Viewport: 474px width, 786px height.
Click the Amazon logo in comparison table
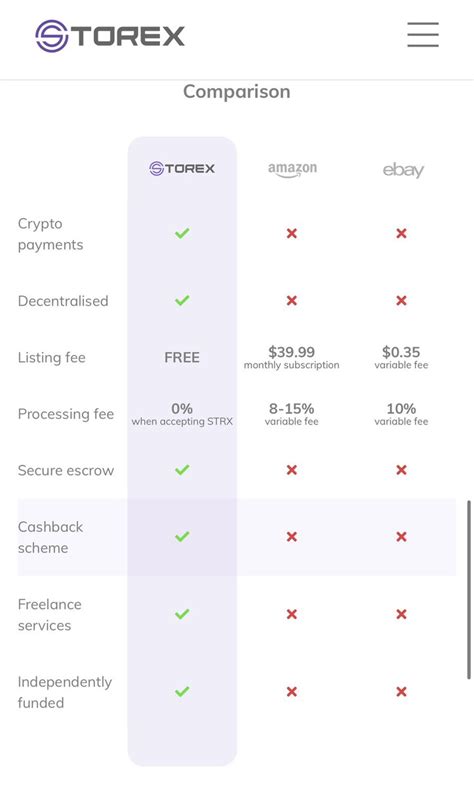point(292,169)
